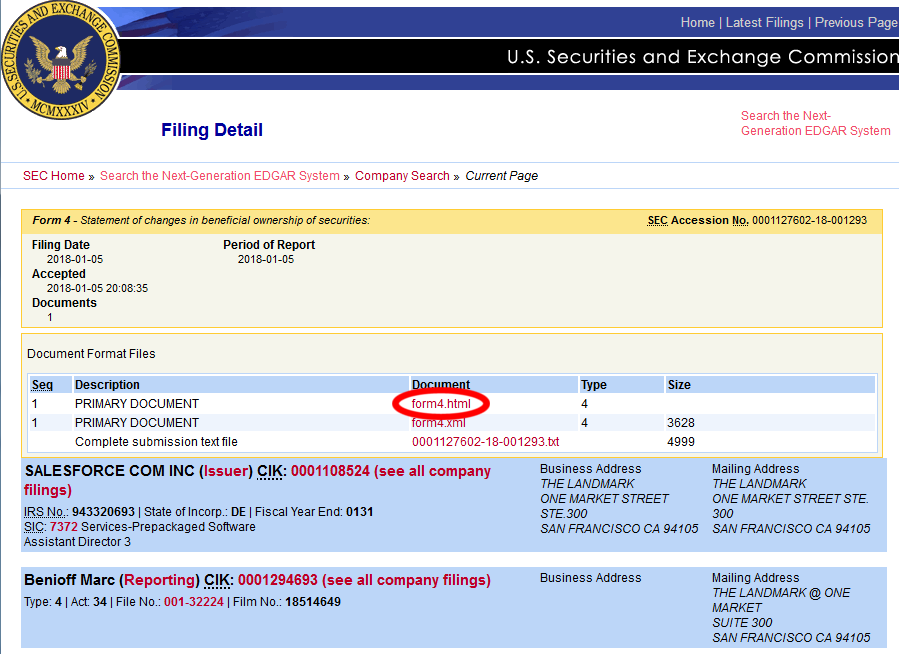This screenshot has width=899, height=654.
Task: Click the Filing Detail page heading
Action: (x=211, y=130)
